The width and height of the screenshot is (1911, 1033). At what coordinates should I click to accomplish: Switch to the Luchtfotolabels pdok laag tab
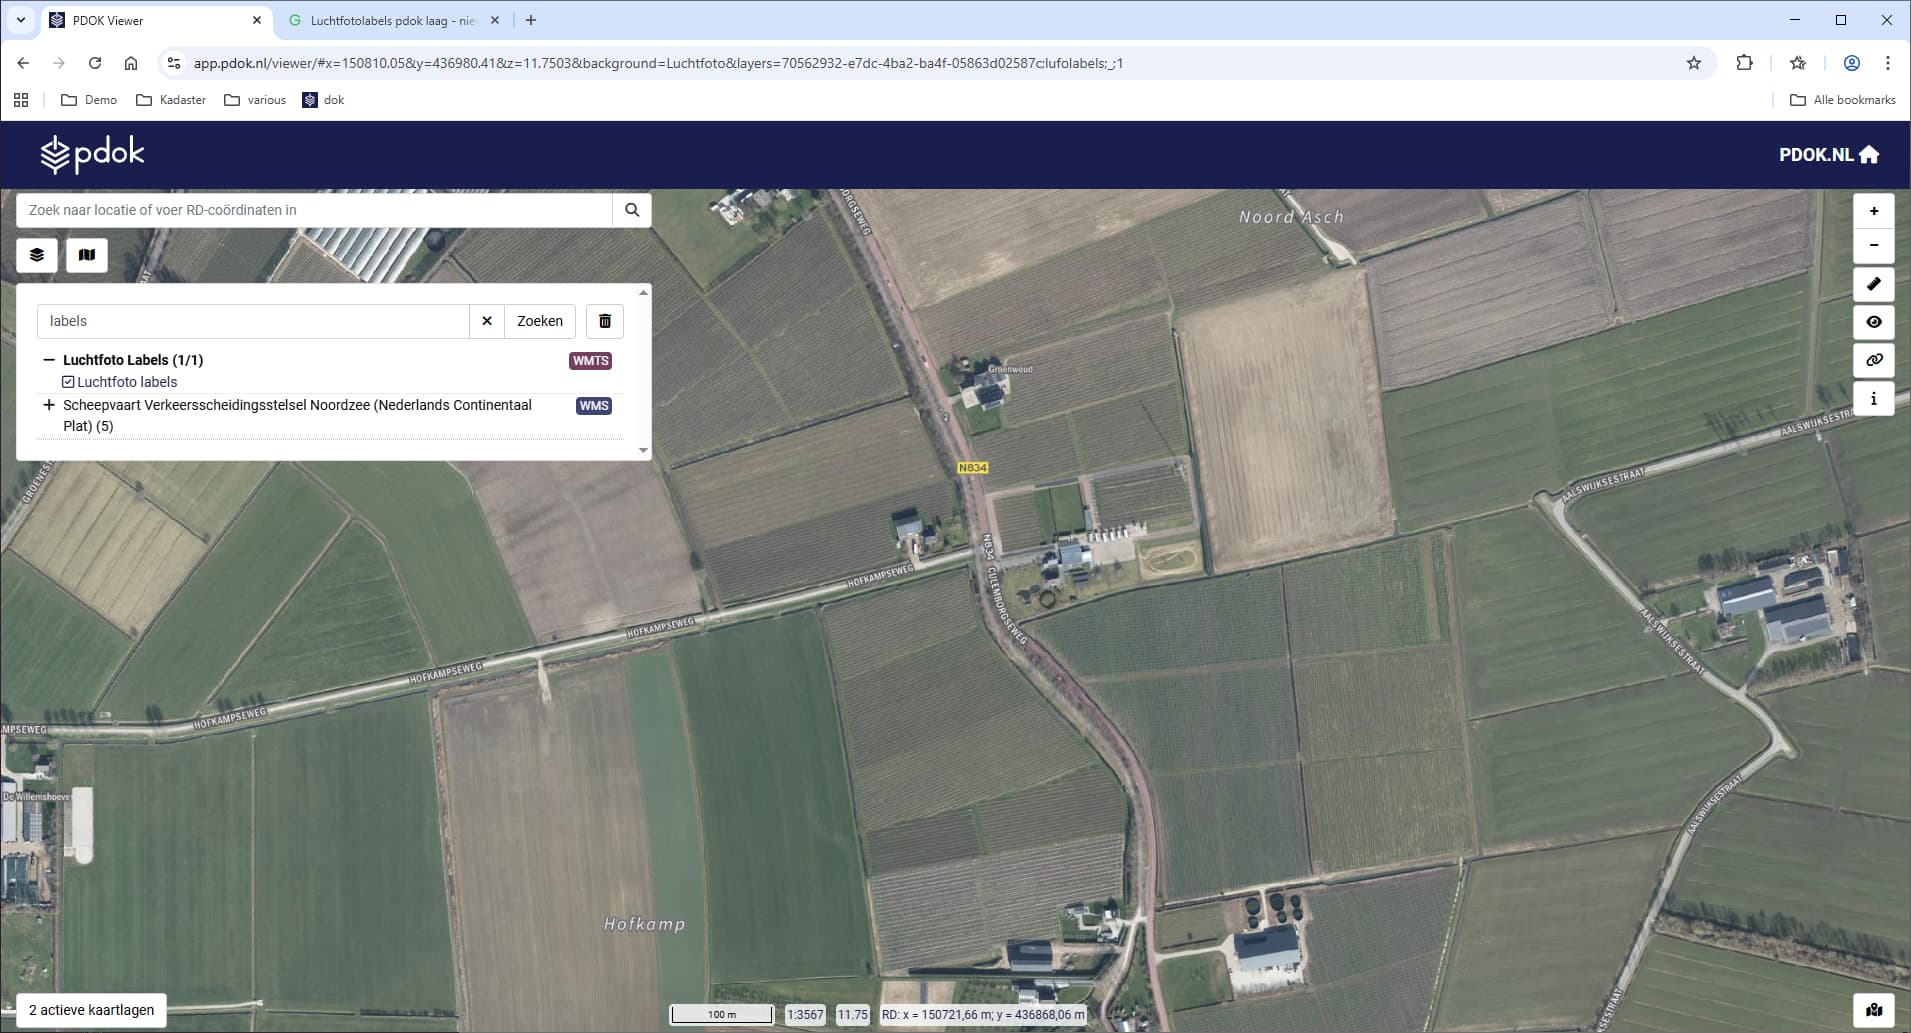coord(392,20)
